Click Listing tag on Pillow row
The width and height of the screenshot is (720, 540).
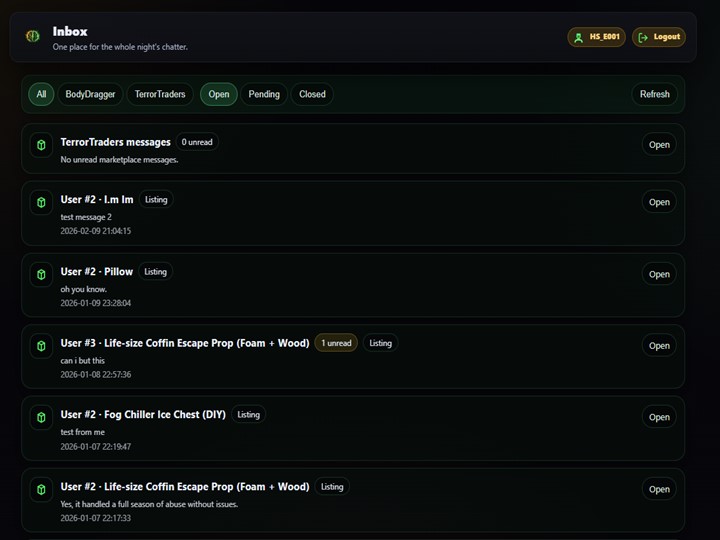[155, 272]
